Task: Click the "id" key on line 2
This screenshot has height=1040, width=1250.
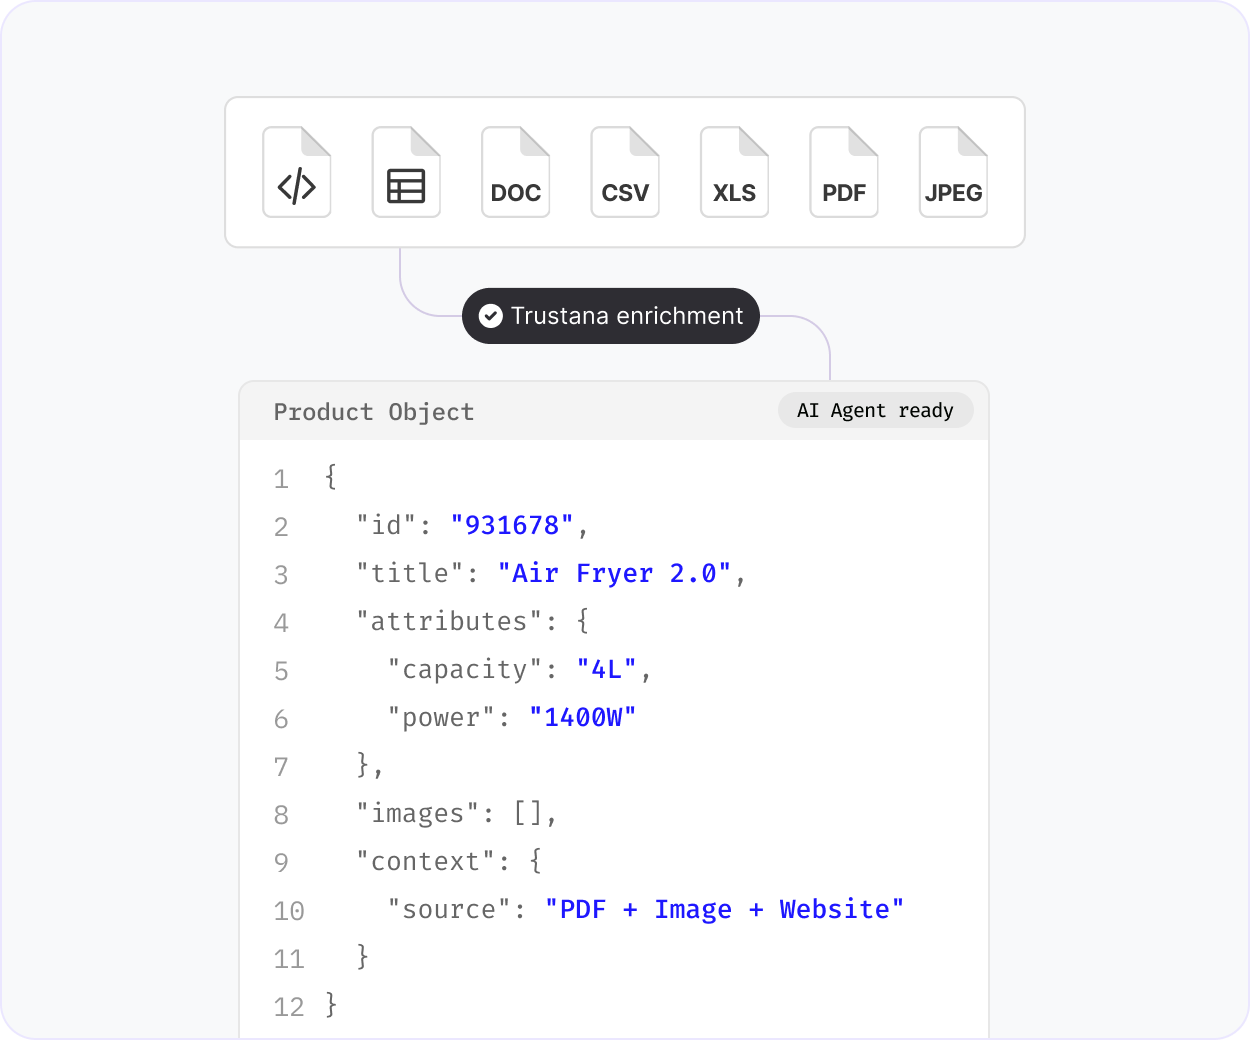Action: [387, 525]
